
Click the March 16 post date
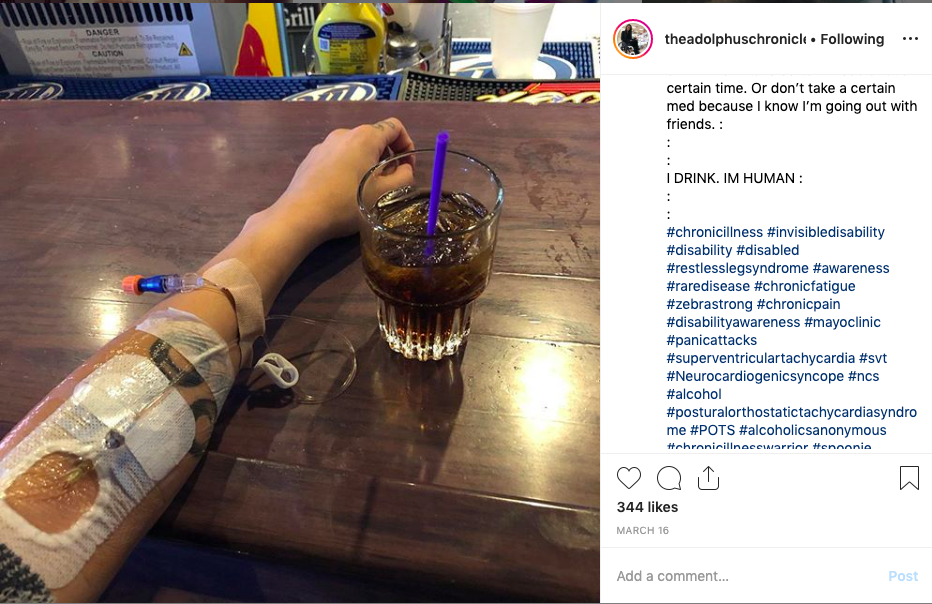[x=643, y=530]
